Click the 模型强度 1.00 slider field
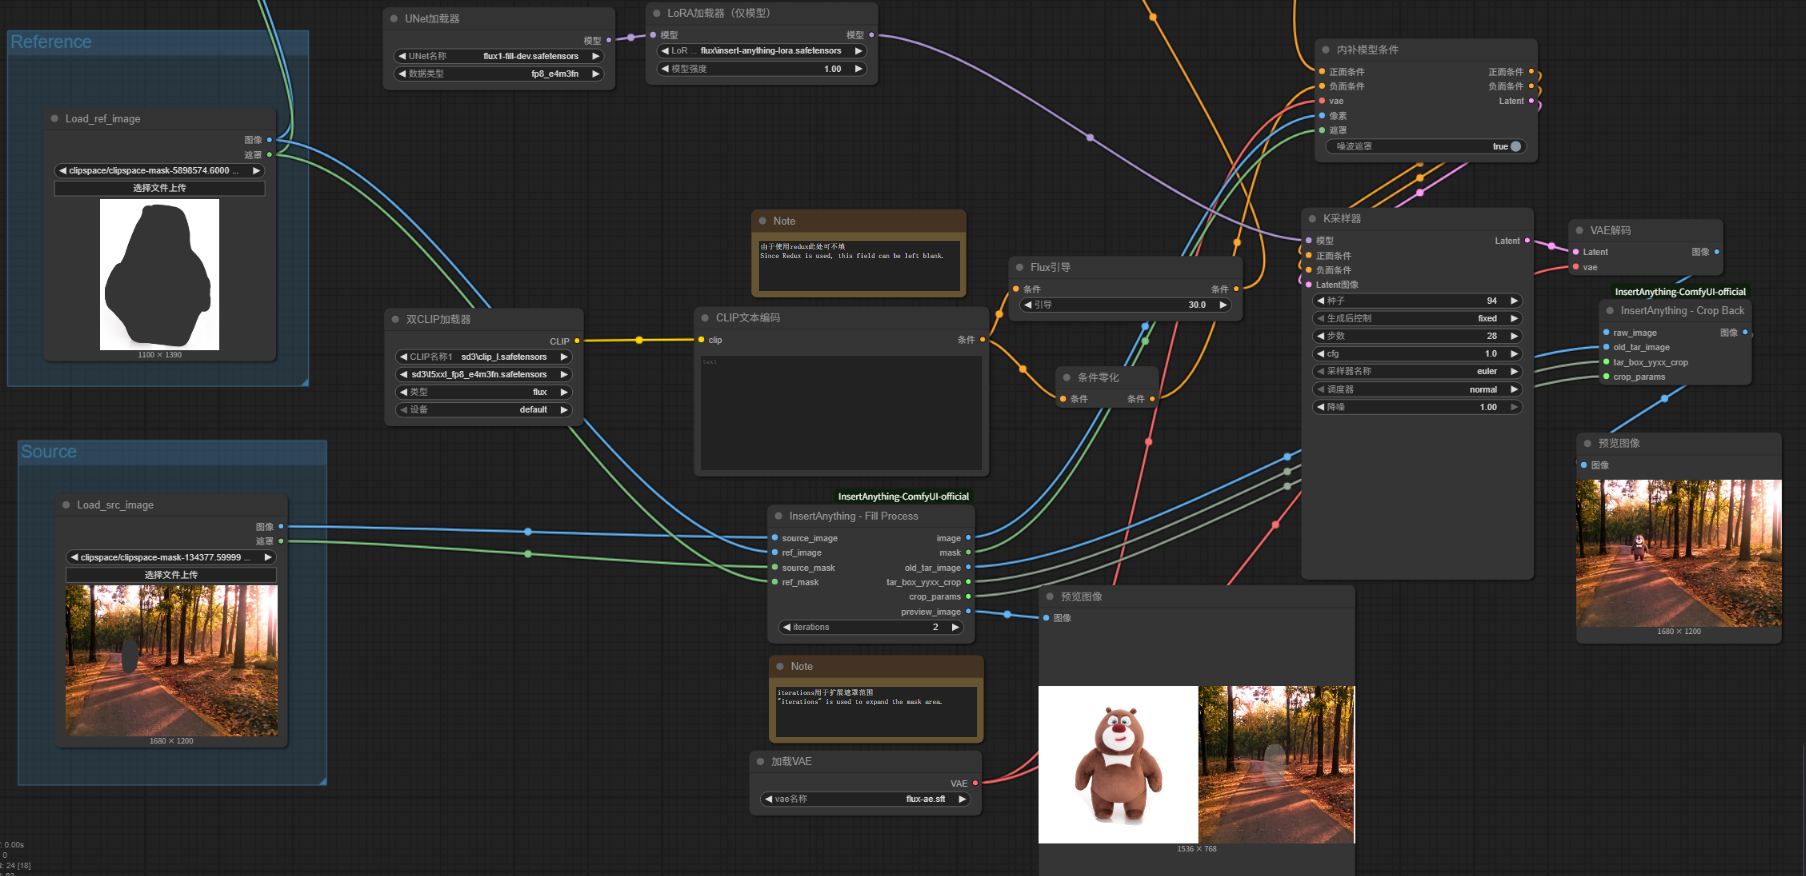Image resolution: width=1806 pixels, height=876 pixels. [x=761, y=69]
